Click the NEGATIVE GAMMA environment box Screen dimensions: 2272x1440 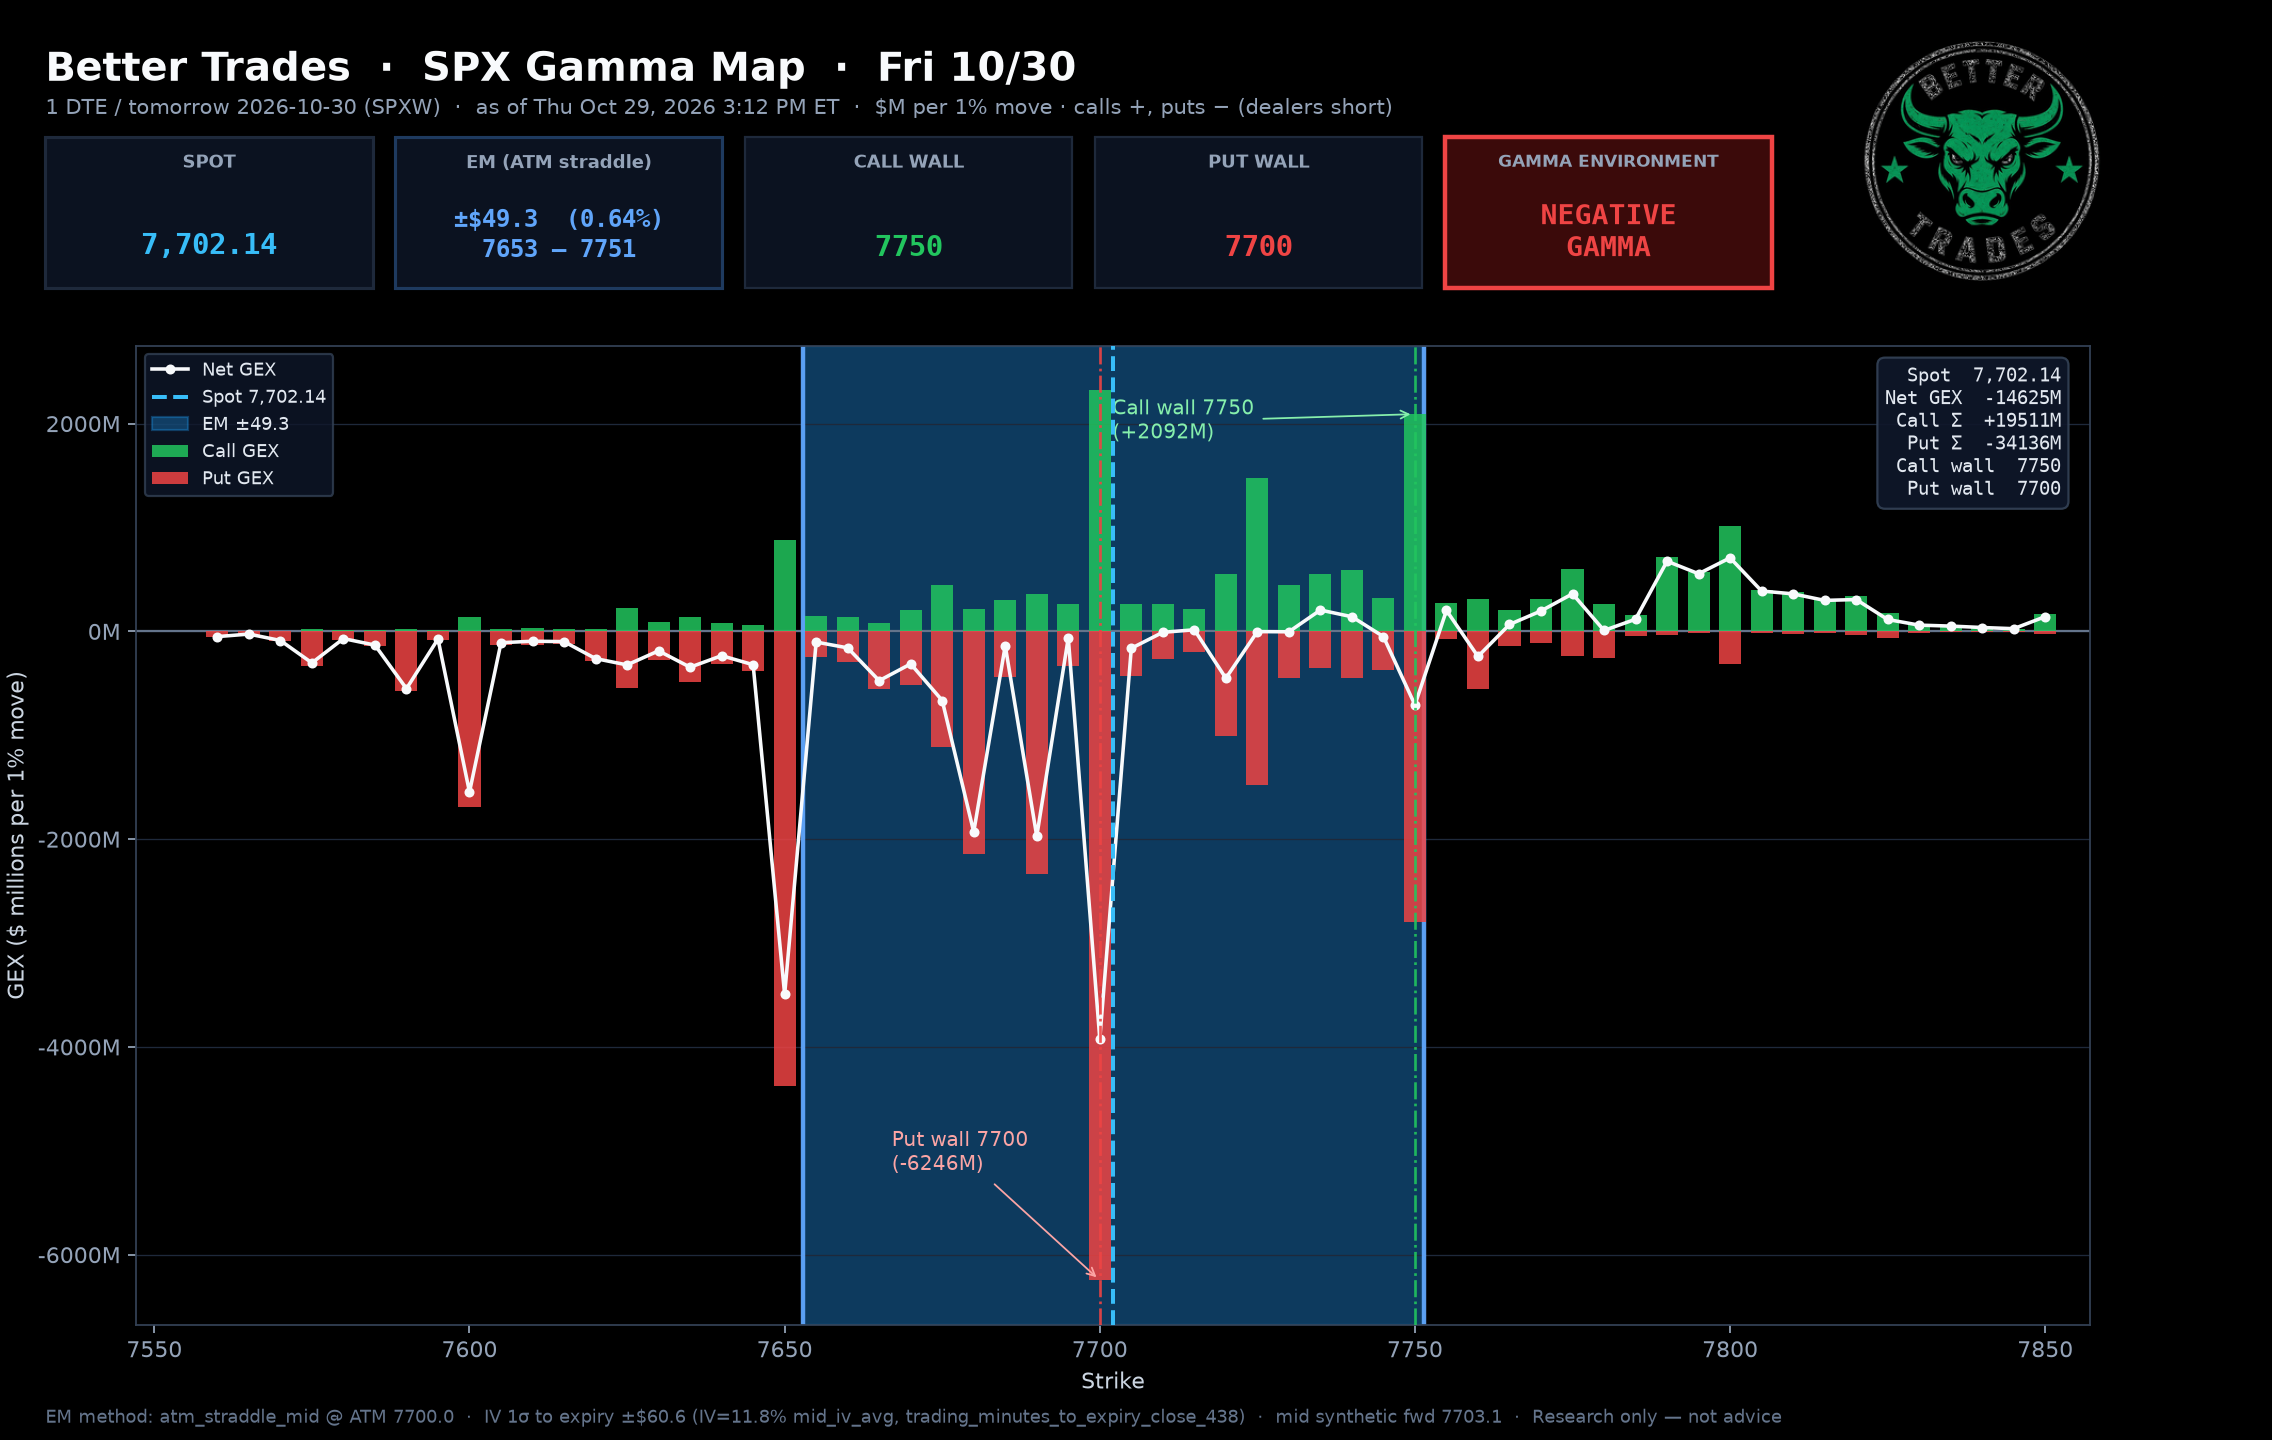coord(1608,213)
